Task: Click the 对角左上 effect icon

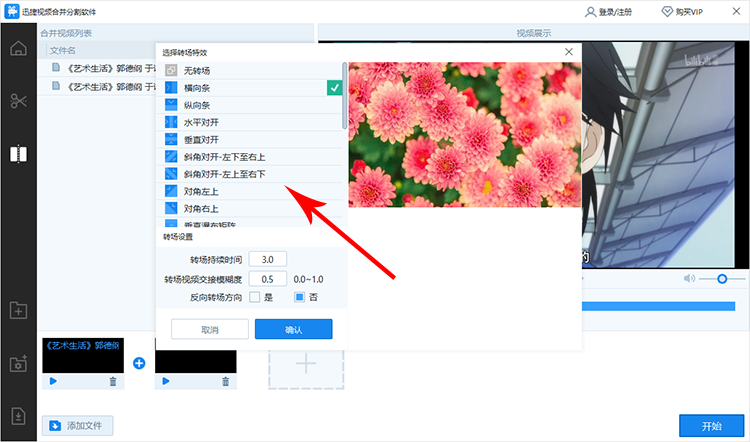Action: click(x=171, y=191)
